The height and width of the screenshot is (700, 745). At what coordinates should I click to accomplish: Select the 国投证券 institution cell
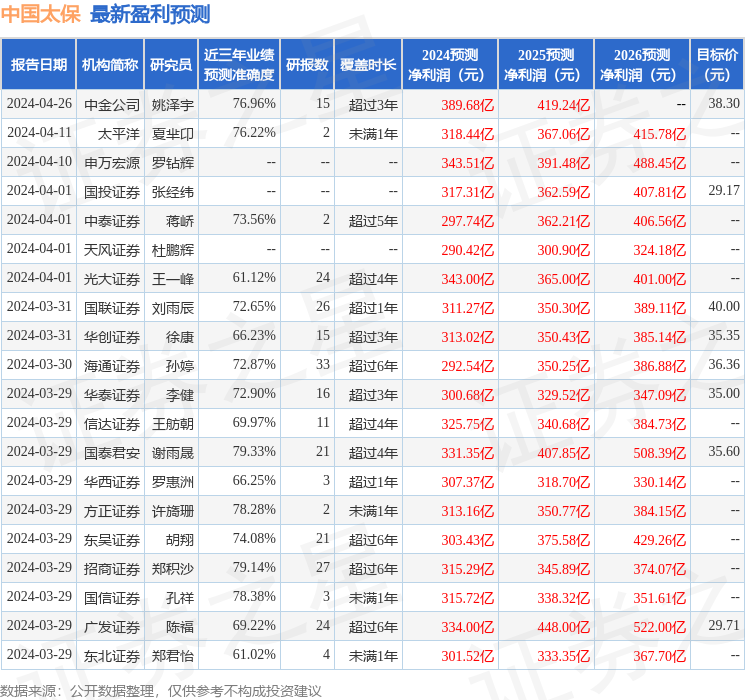click(112, 192)
